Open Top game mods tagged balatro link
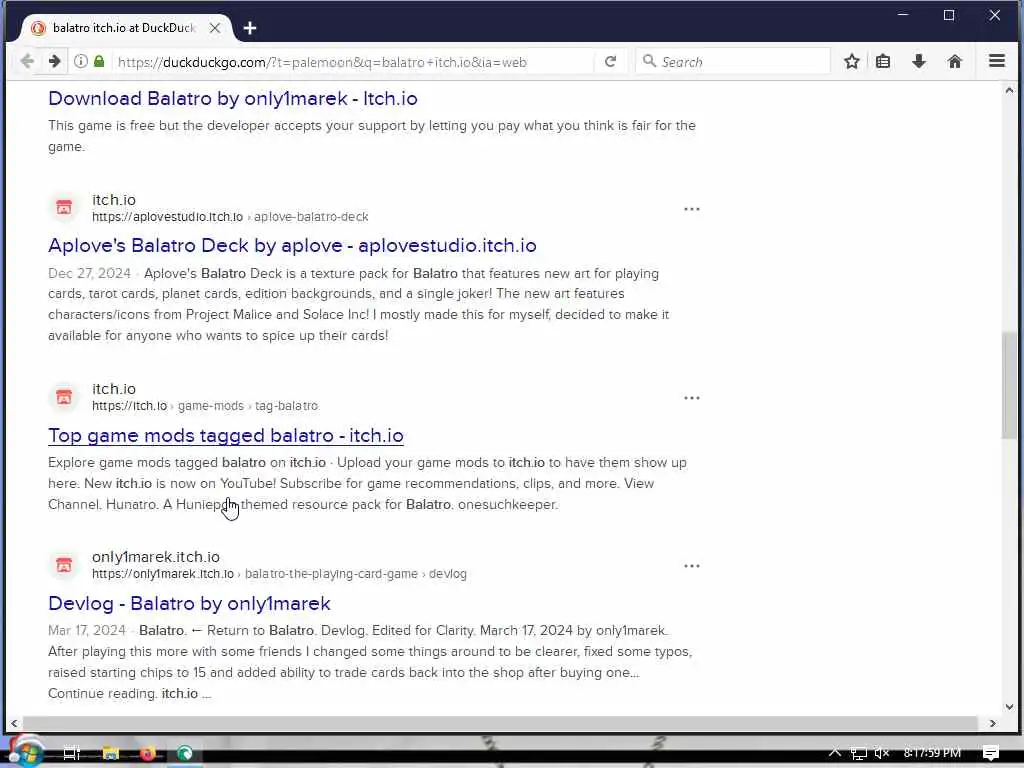1024x768 pixels. (225, 436)
